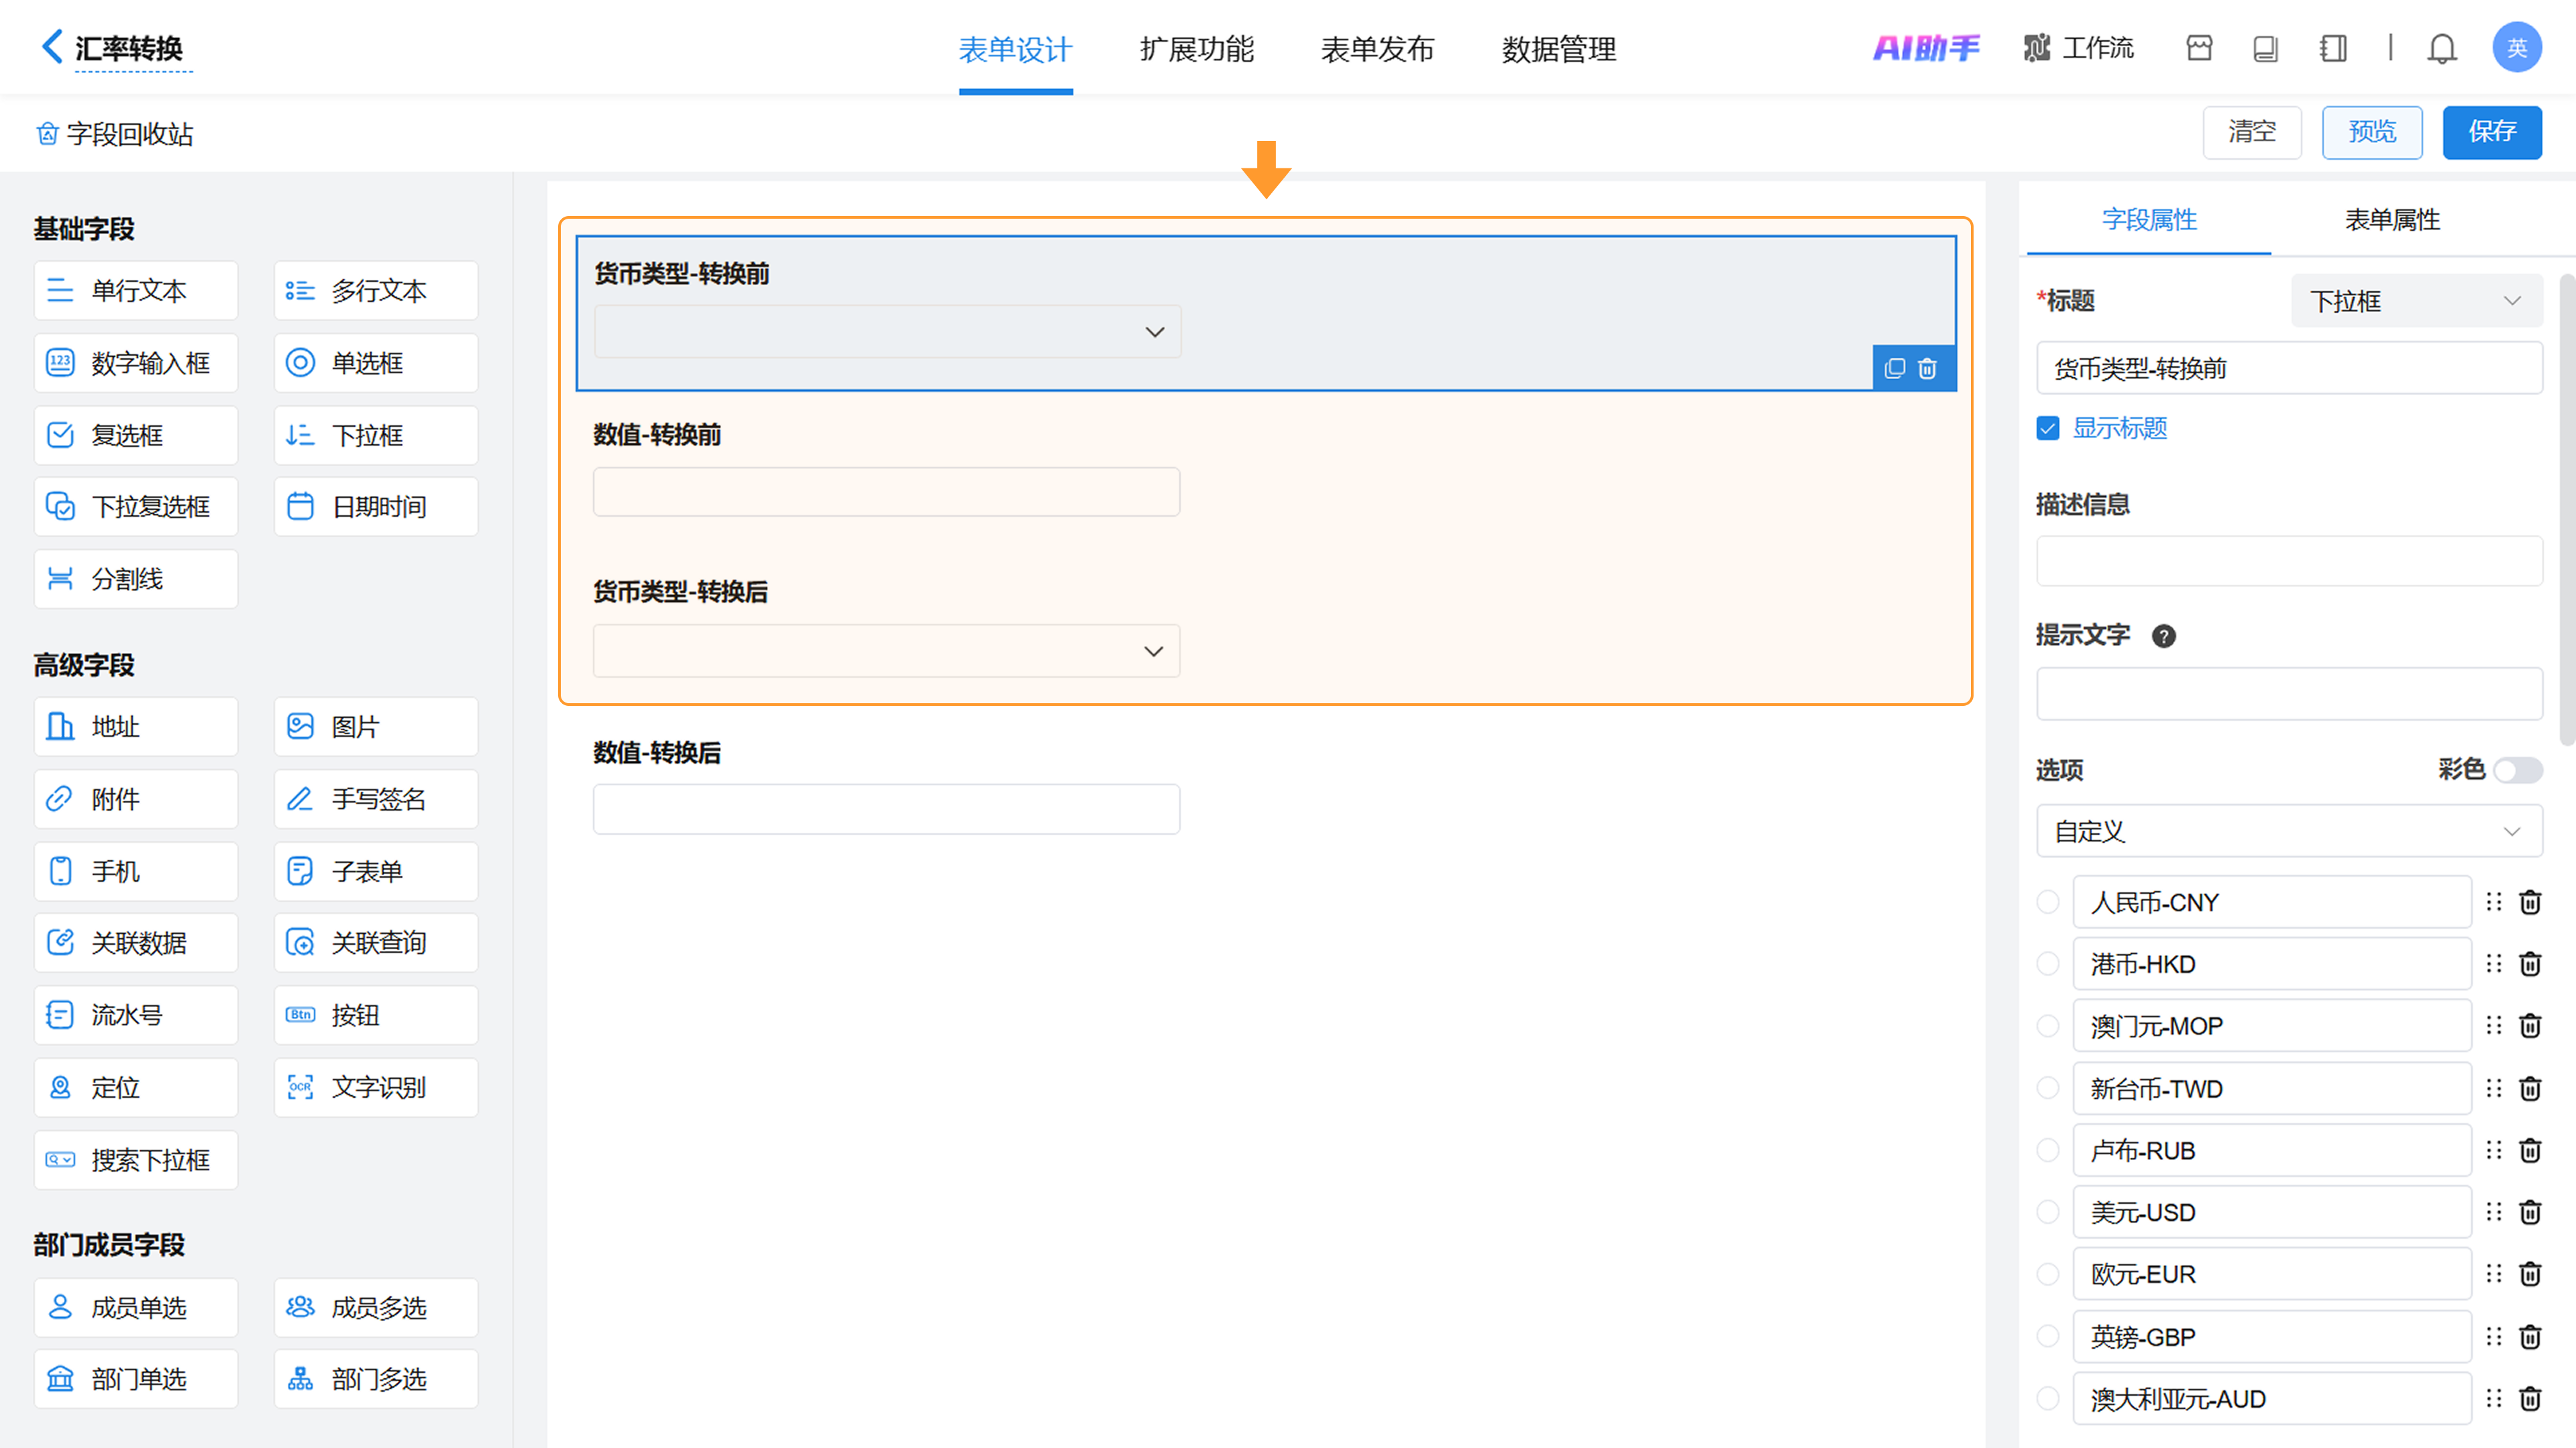Switch to the 表单属性 tab
This screenshot has width=2576, height=1448.
click(x=2392, y=220)
